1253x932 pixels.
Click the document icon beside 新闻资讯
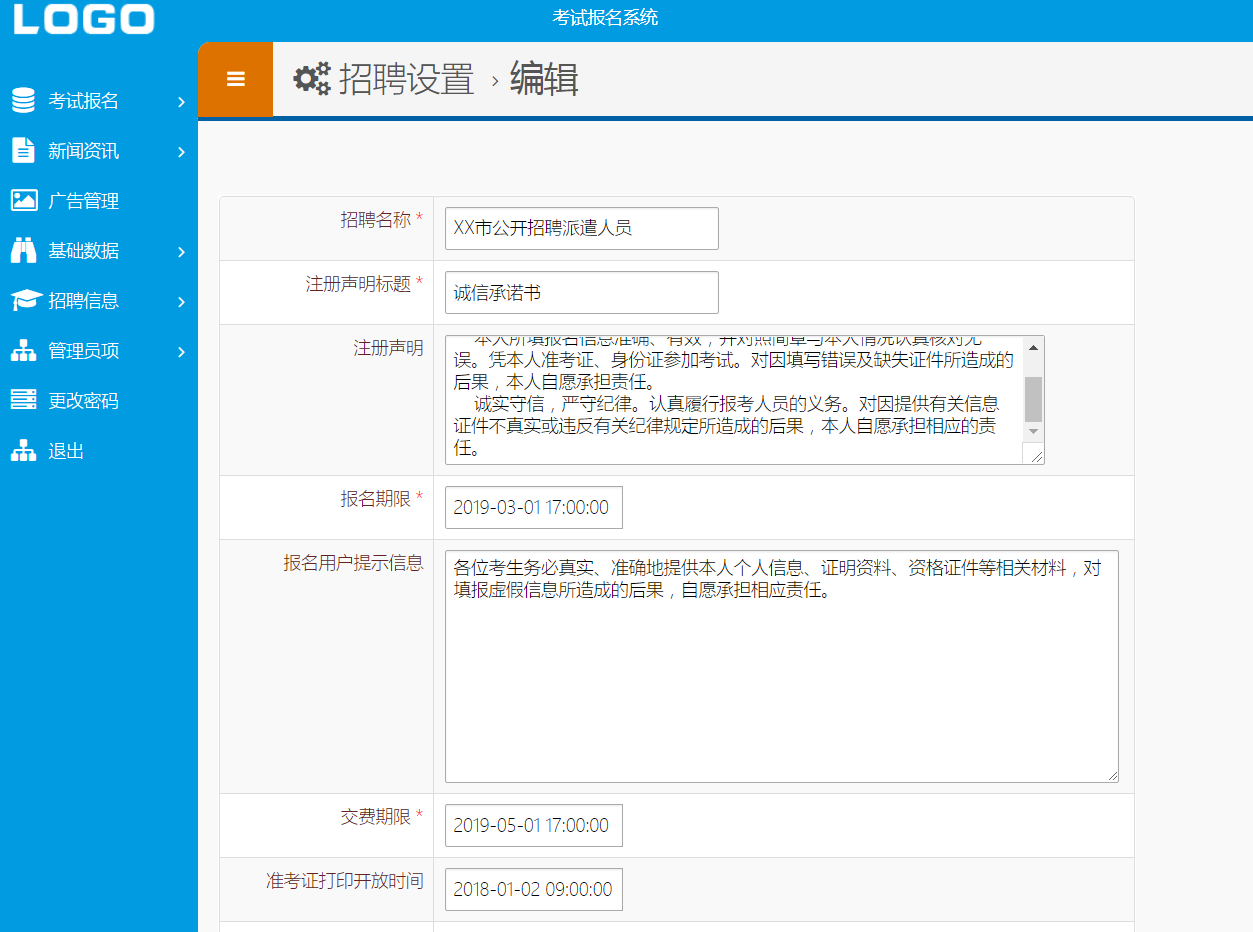(23, 151)
